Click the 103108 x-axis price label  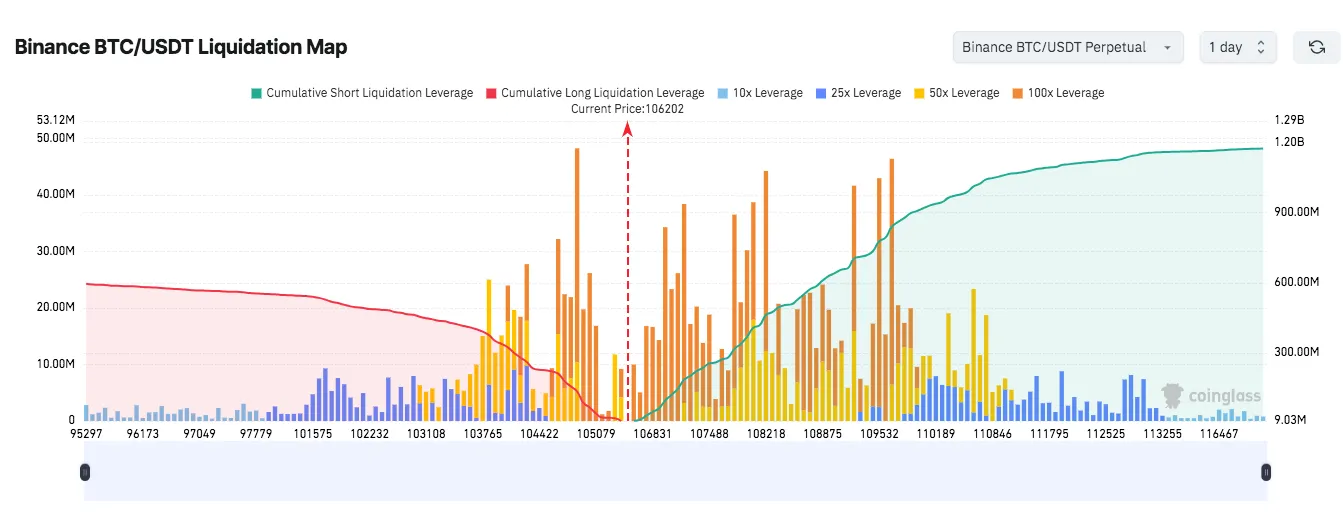point(427,434)
